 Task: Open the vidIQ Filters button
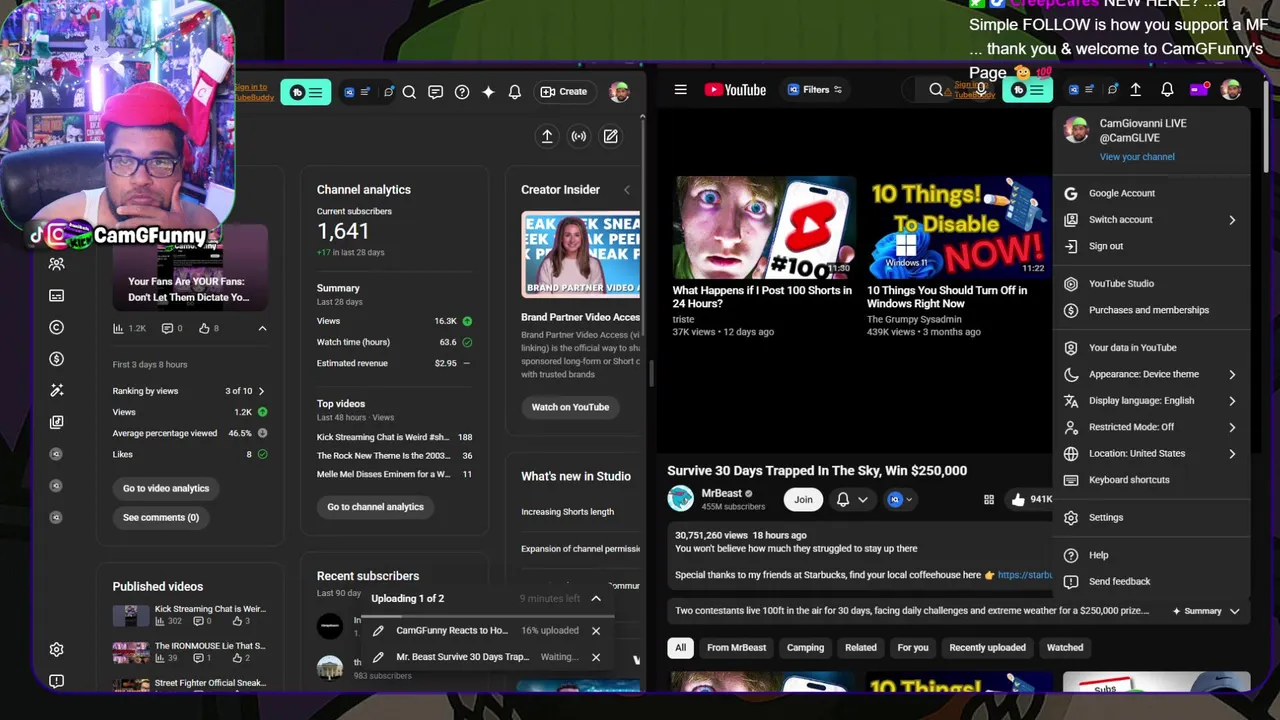[x=814, y=90]
